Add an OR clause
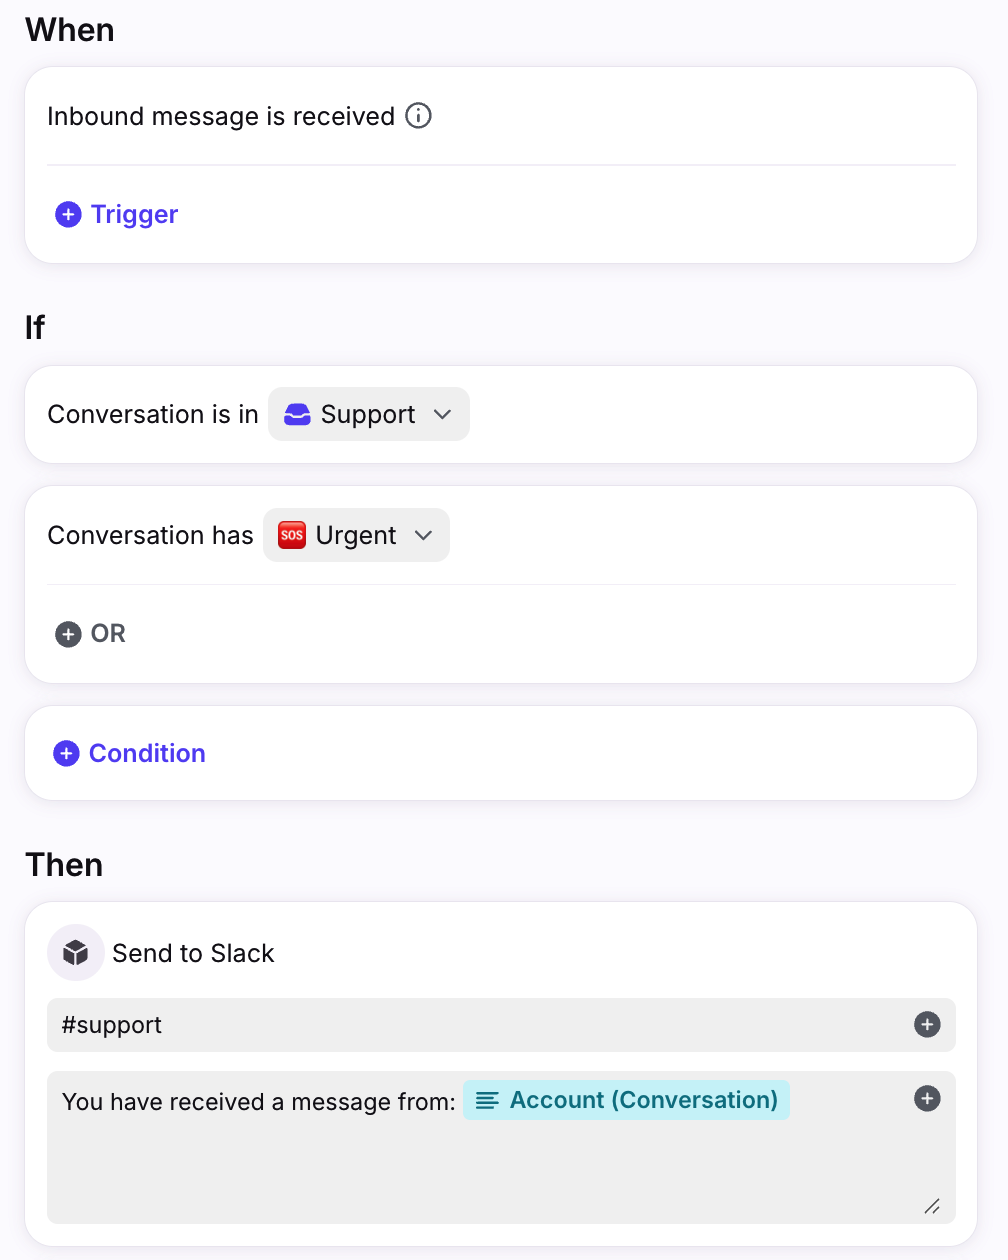This screenshot has width=1008, height=1260. point(108,634)
